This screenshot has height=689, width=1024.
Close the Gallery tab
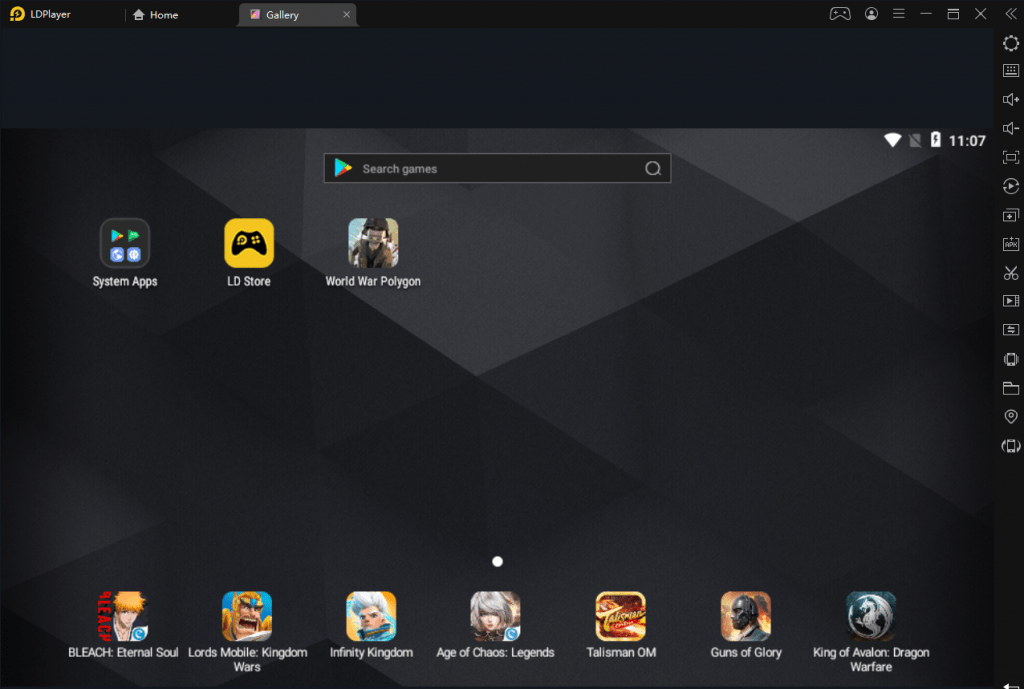pos(346,14)
